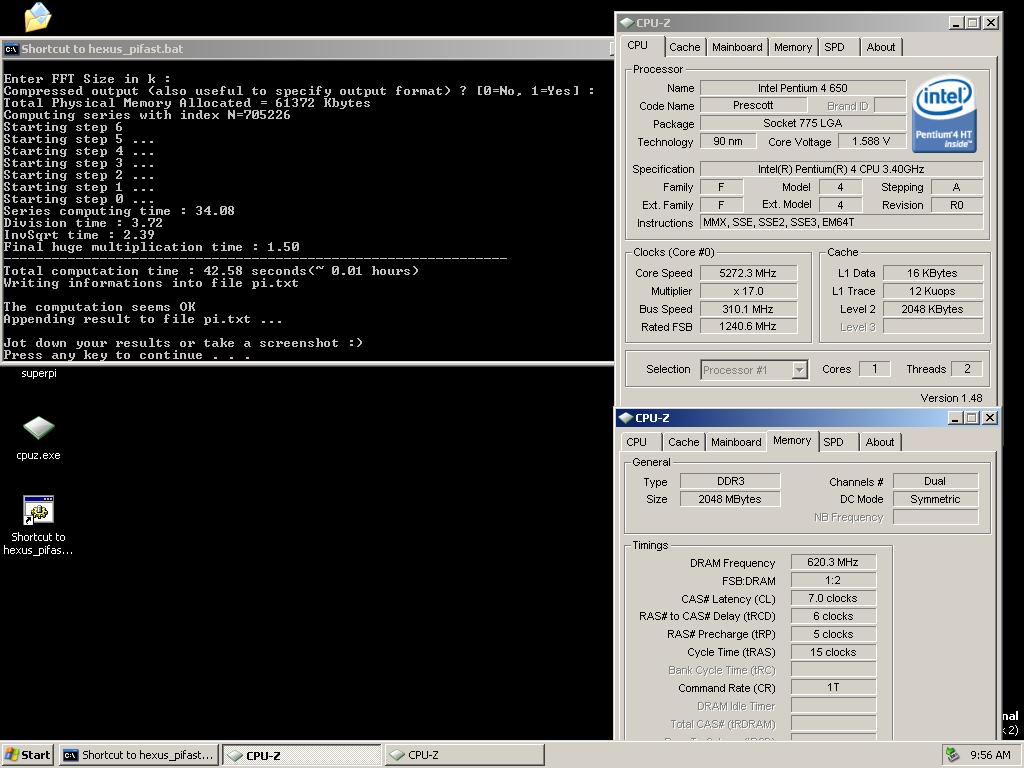Click the tRP value 5 clocks
Viewport: 1024px width, 768px height.
833,634
